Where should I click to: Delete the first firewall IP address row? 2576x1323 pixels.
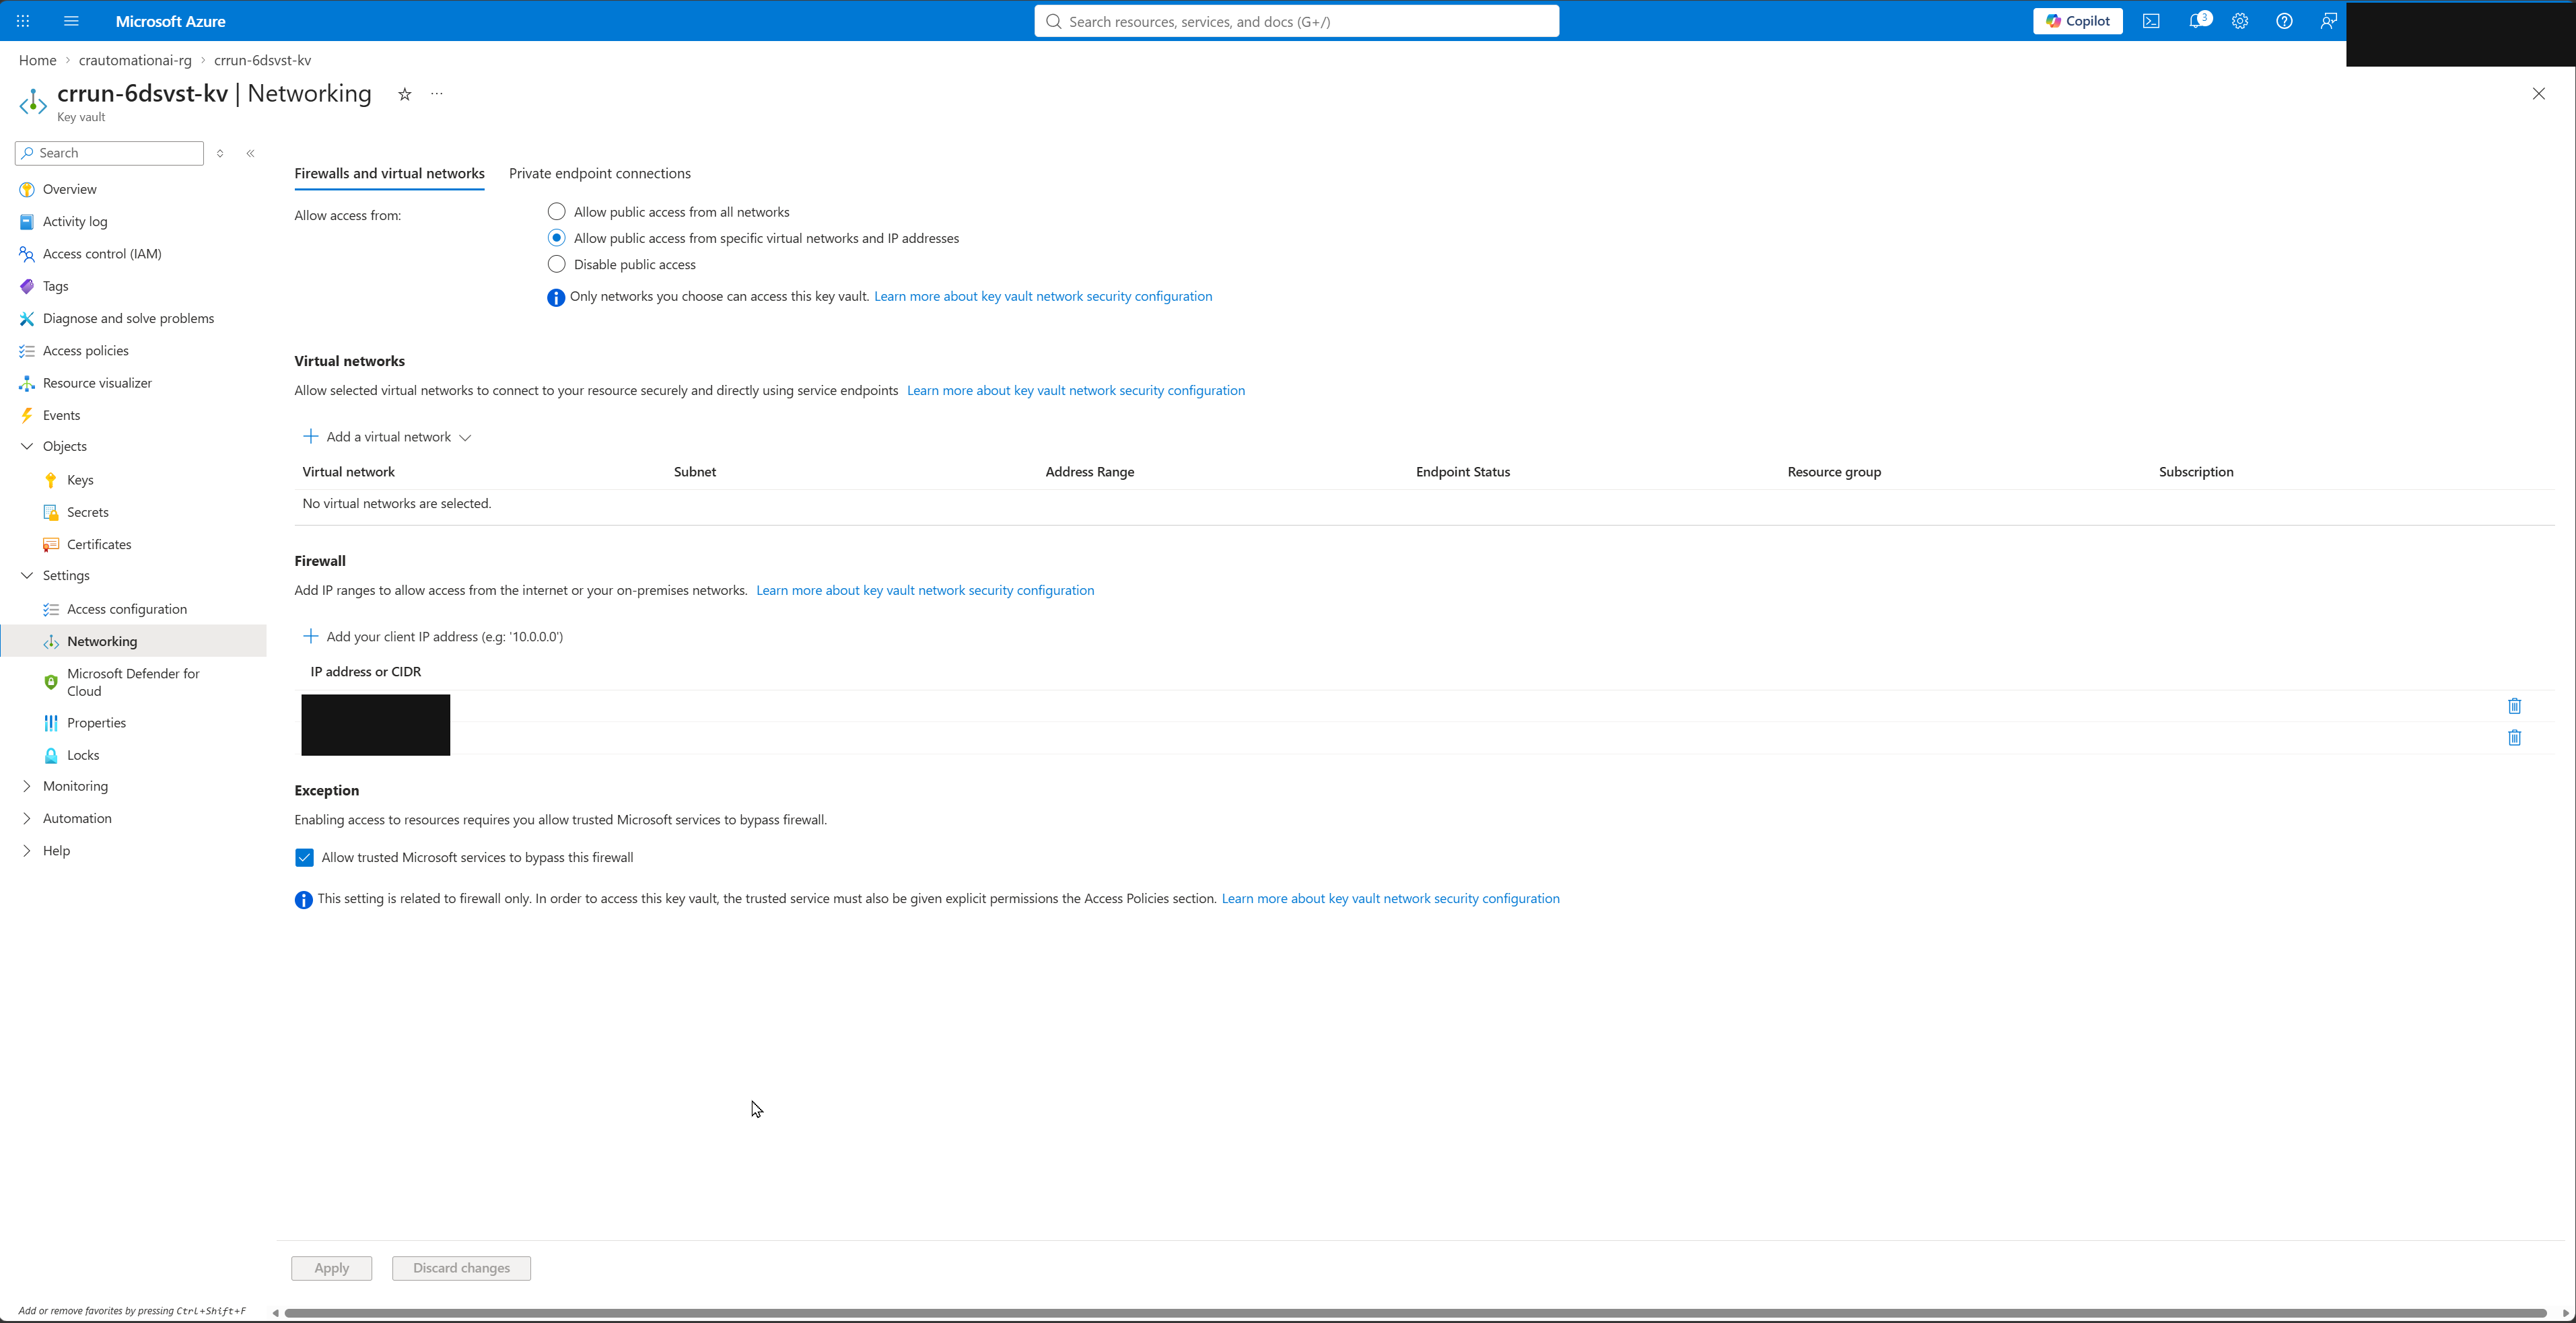coord(2514,706)
